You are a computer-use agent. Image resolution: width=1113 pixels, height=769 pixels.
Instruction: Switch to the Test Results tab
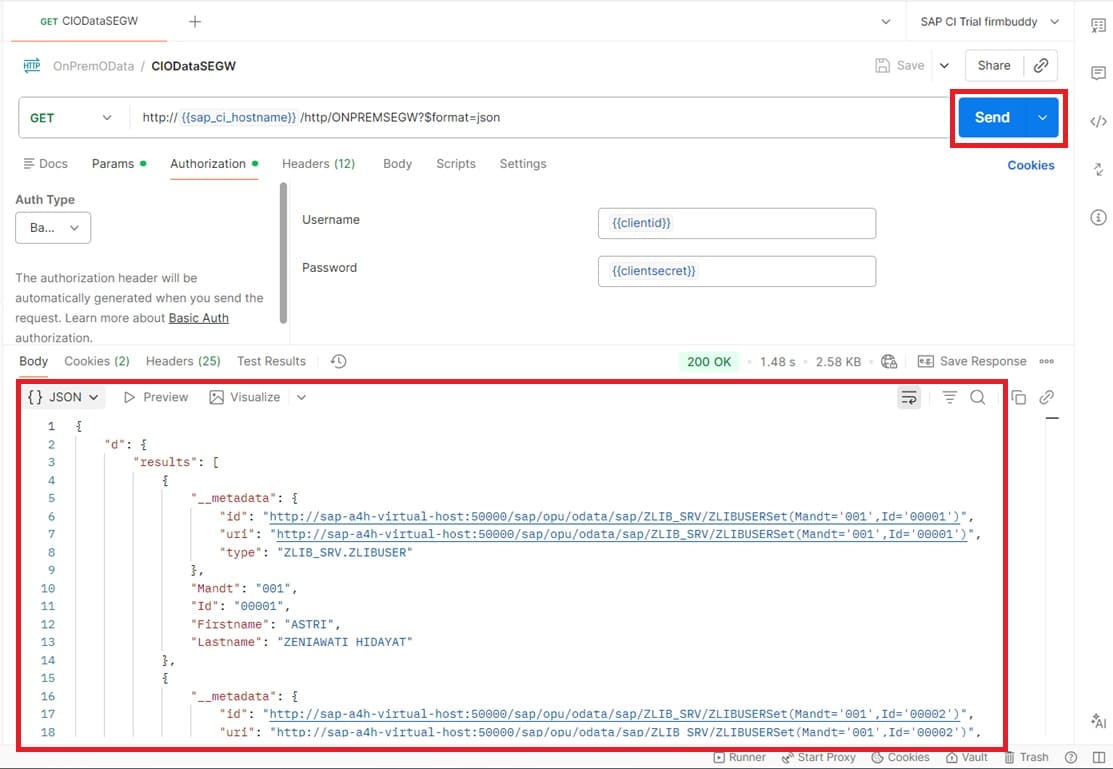pyautogui.click(x=271, y=361)
